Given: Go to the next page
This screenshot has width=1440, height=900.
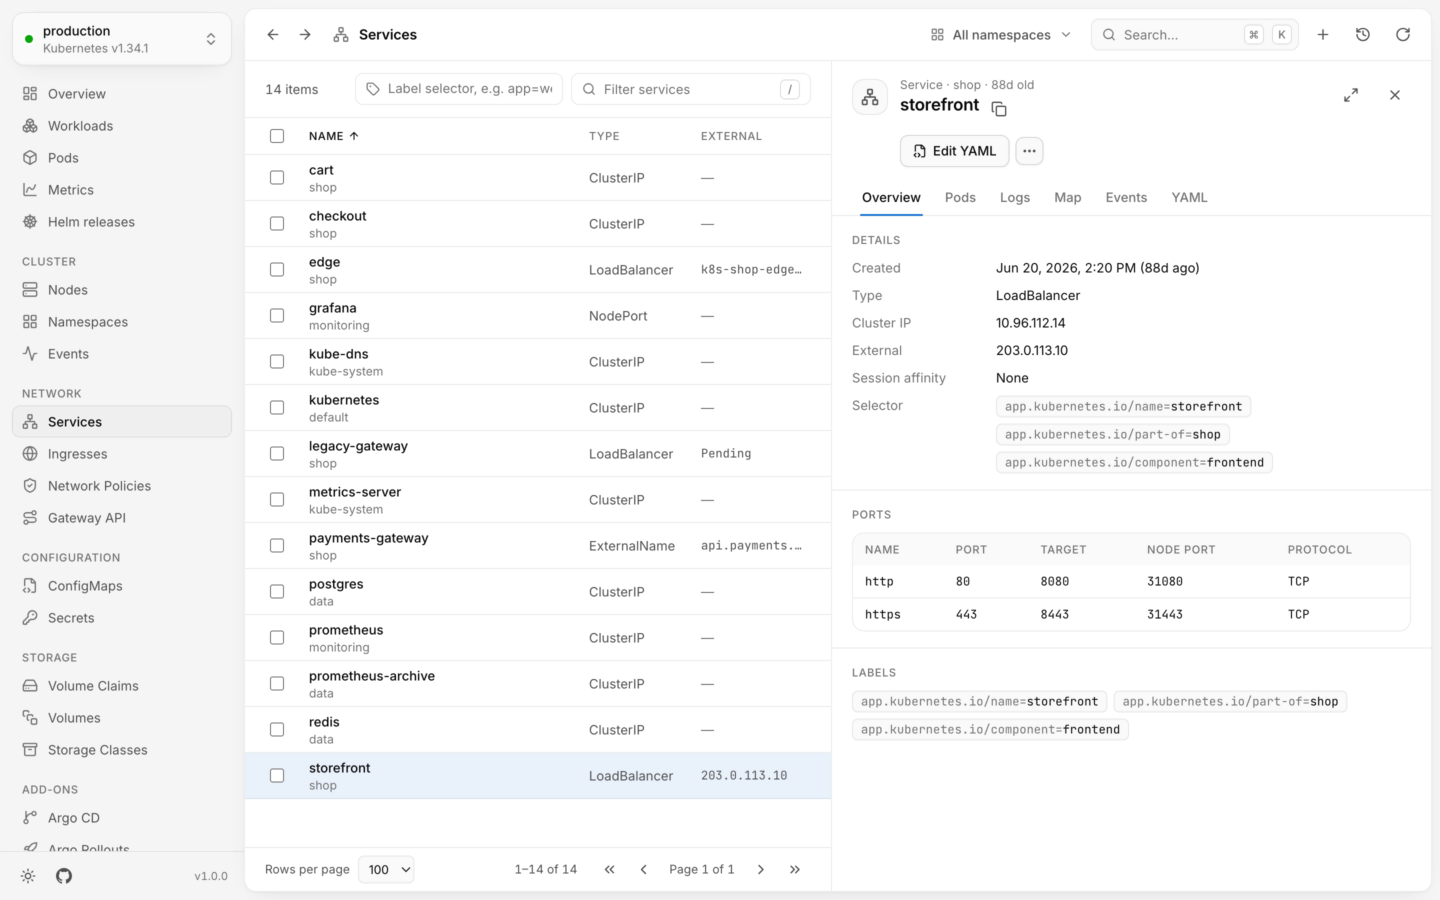Looking at the screenshot, I should 761,870.
